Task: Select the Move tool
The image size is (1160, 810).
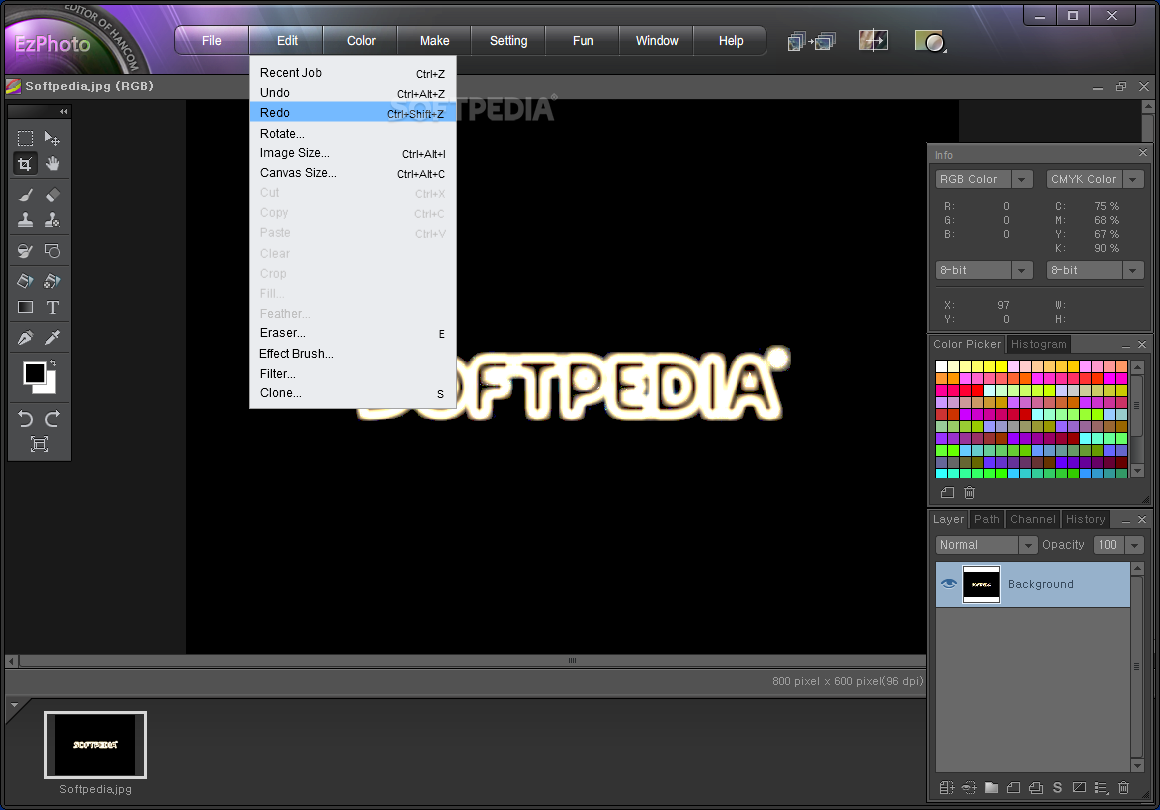Action: (x=53, y=138)
